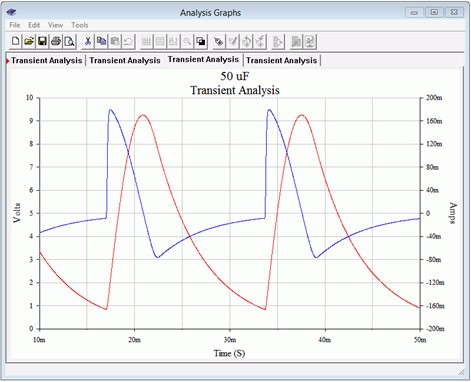
Task: Print the graph with the printer icon
Action: click(56, 41)
